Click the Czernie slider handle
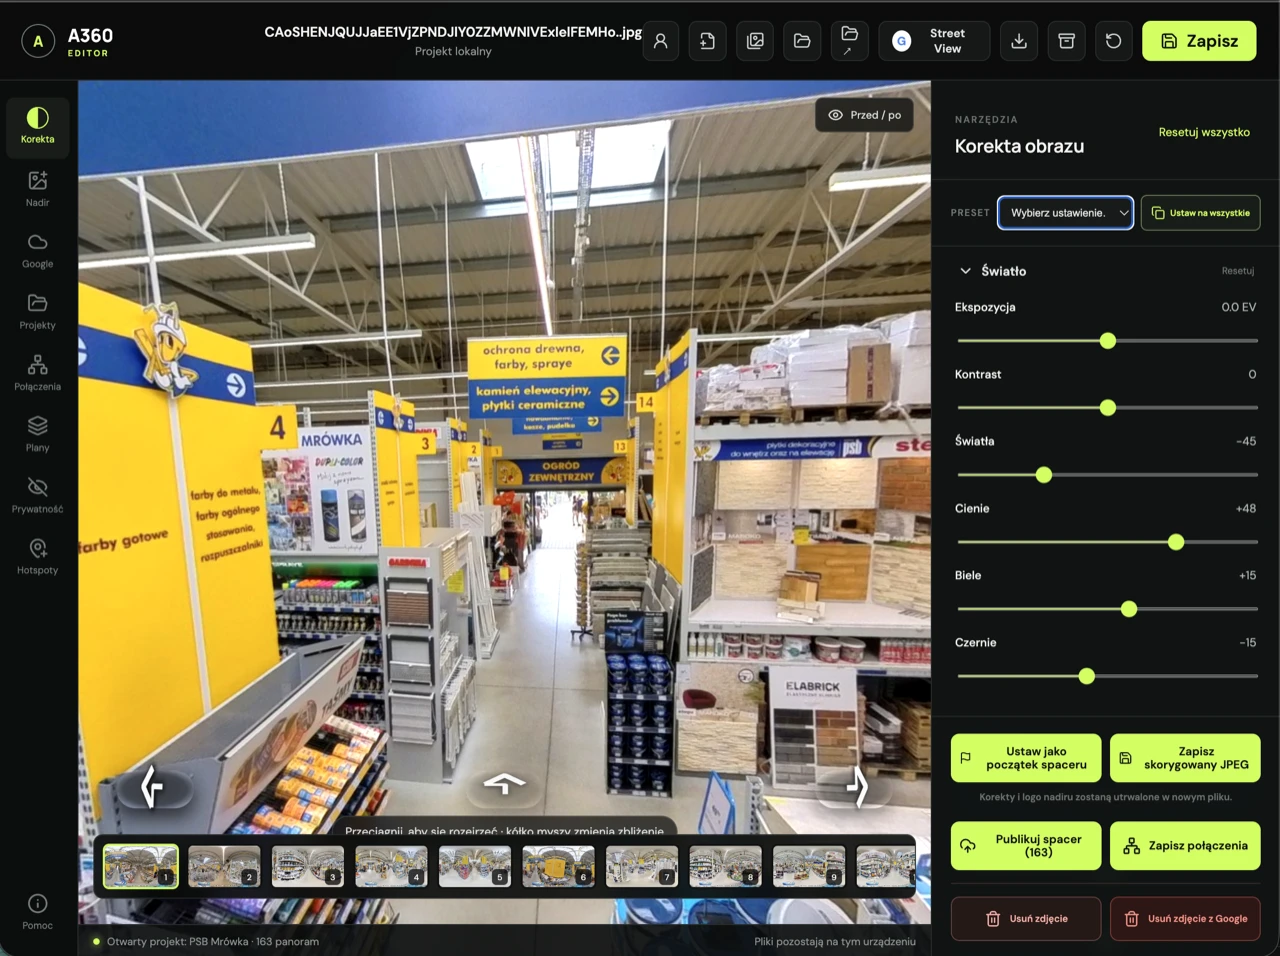Viewport: 1280px width, 956px height. pos(1087,676)
